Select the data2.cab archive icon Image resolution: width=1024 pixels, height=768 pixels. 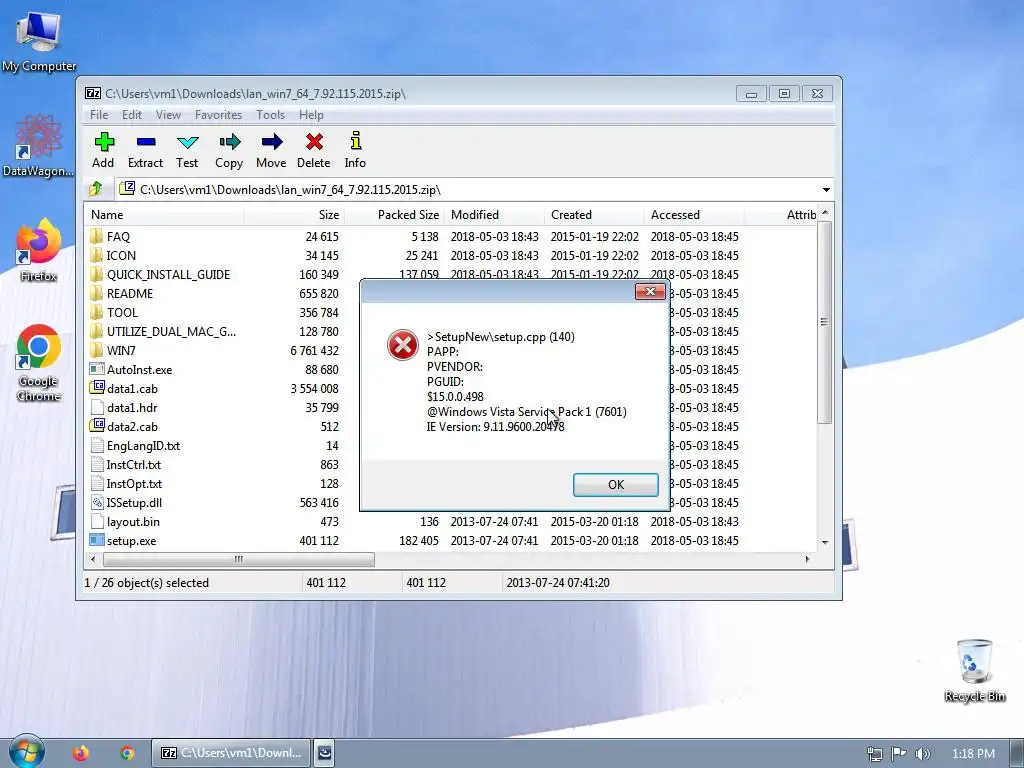click(x=97, y=426)
